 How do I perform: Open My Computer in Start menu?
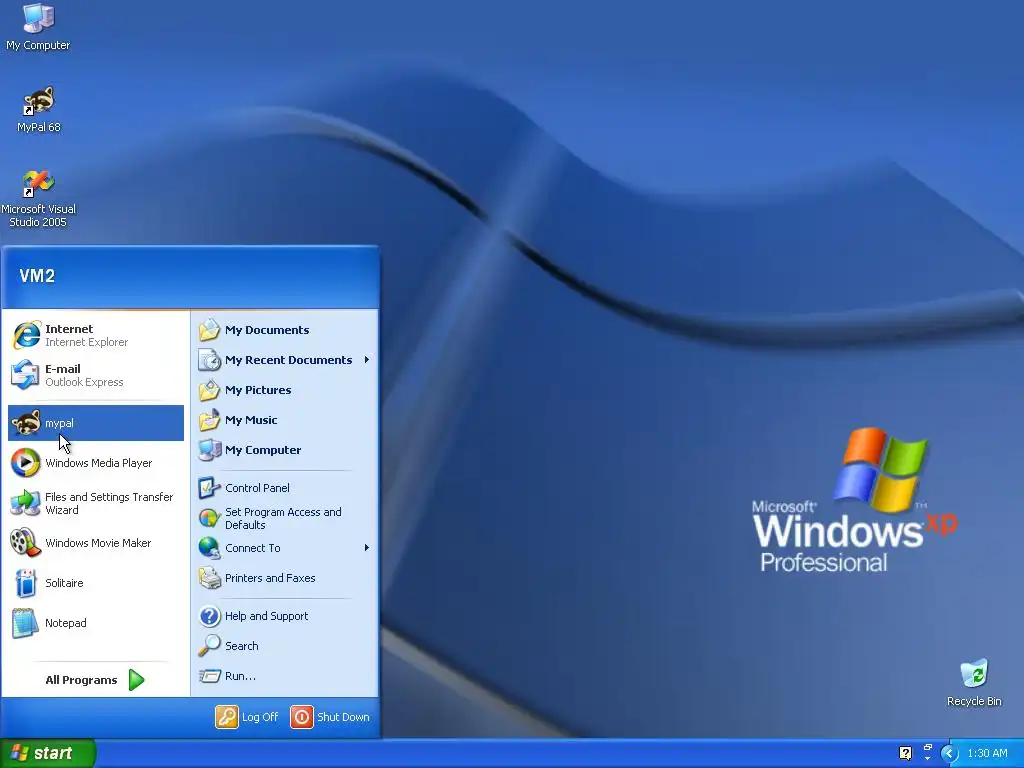[x=285, y=450]
